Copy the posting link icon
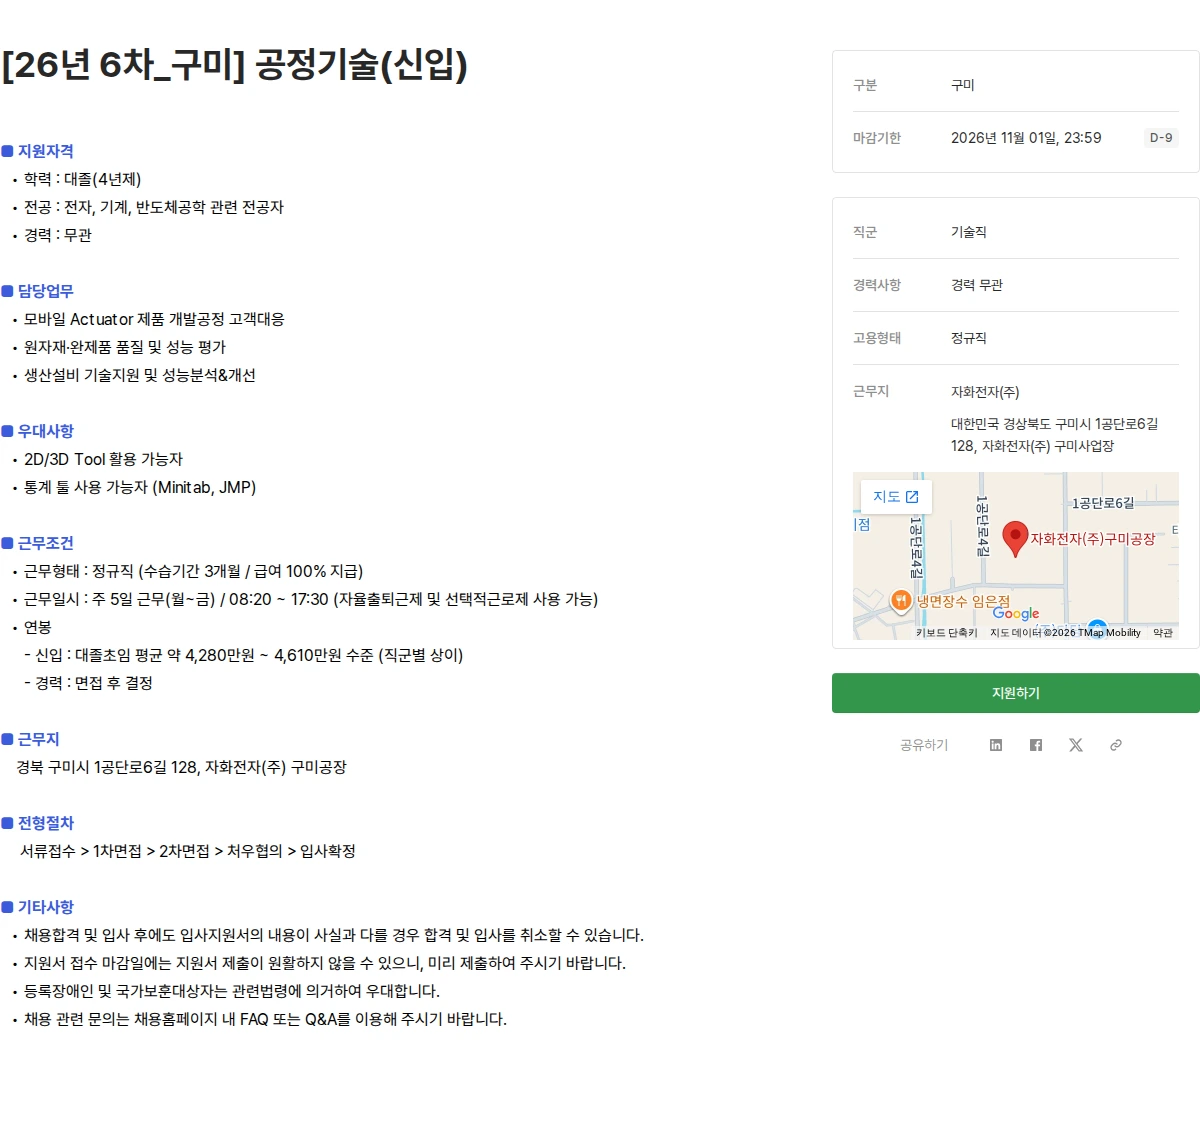Image resolution: width=1200 pixels, height=1130 pixels. [1116, 745]
